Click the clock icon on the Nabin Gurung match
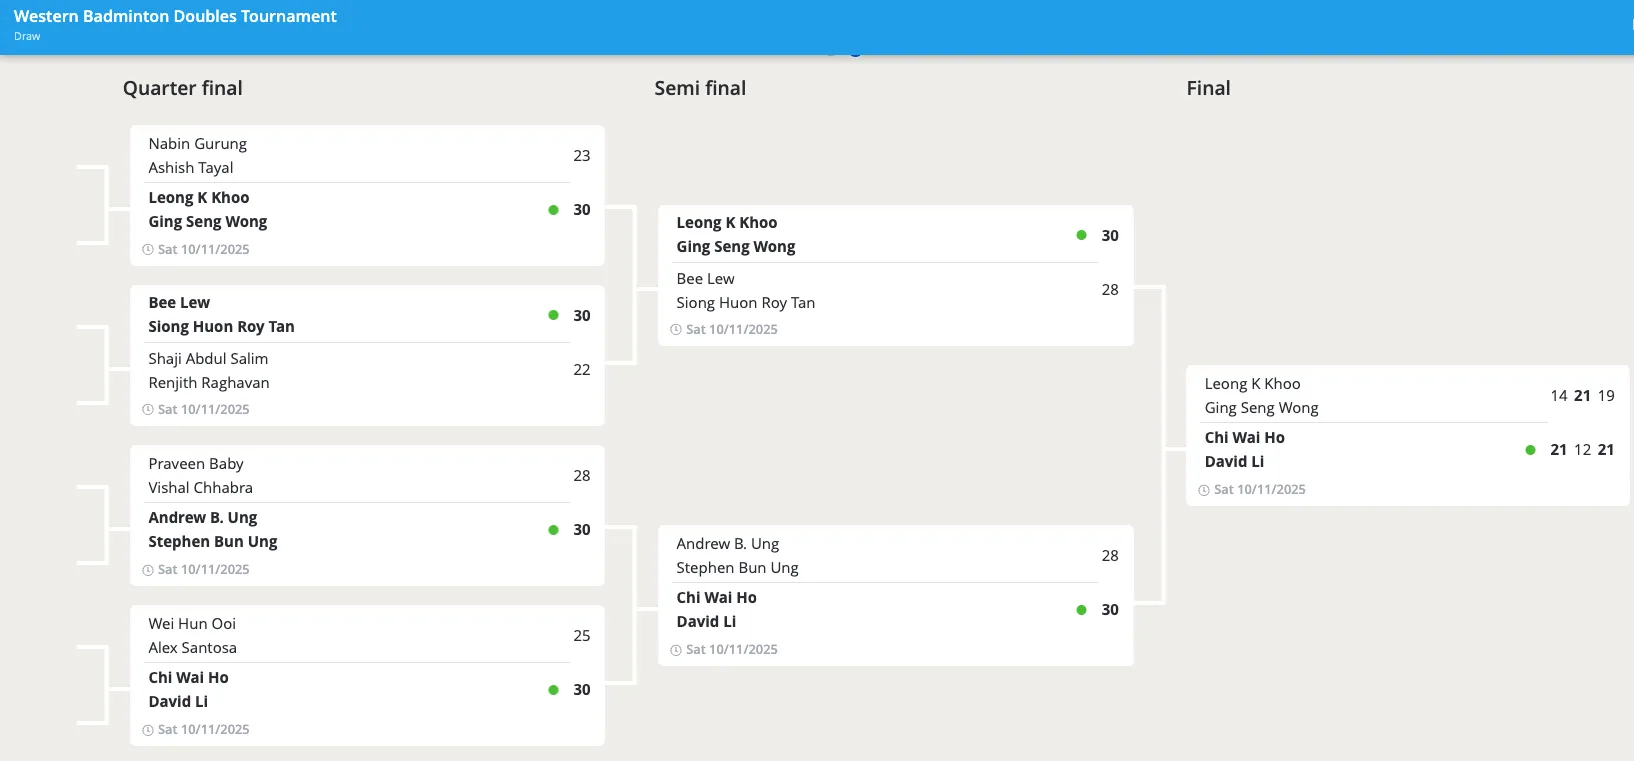The width and height of the screenshot is (1634, 761). click(148, 249)
